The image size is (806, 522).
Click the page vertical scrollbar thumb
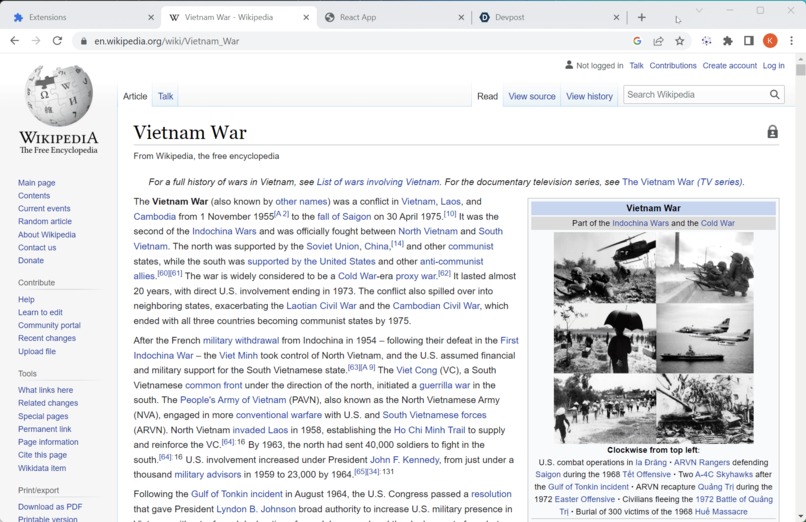800,70
